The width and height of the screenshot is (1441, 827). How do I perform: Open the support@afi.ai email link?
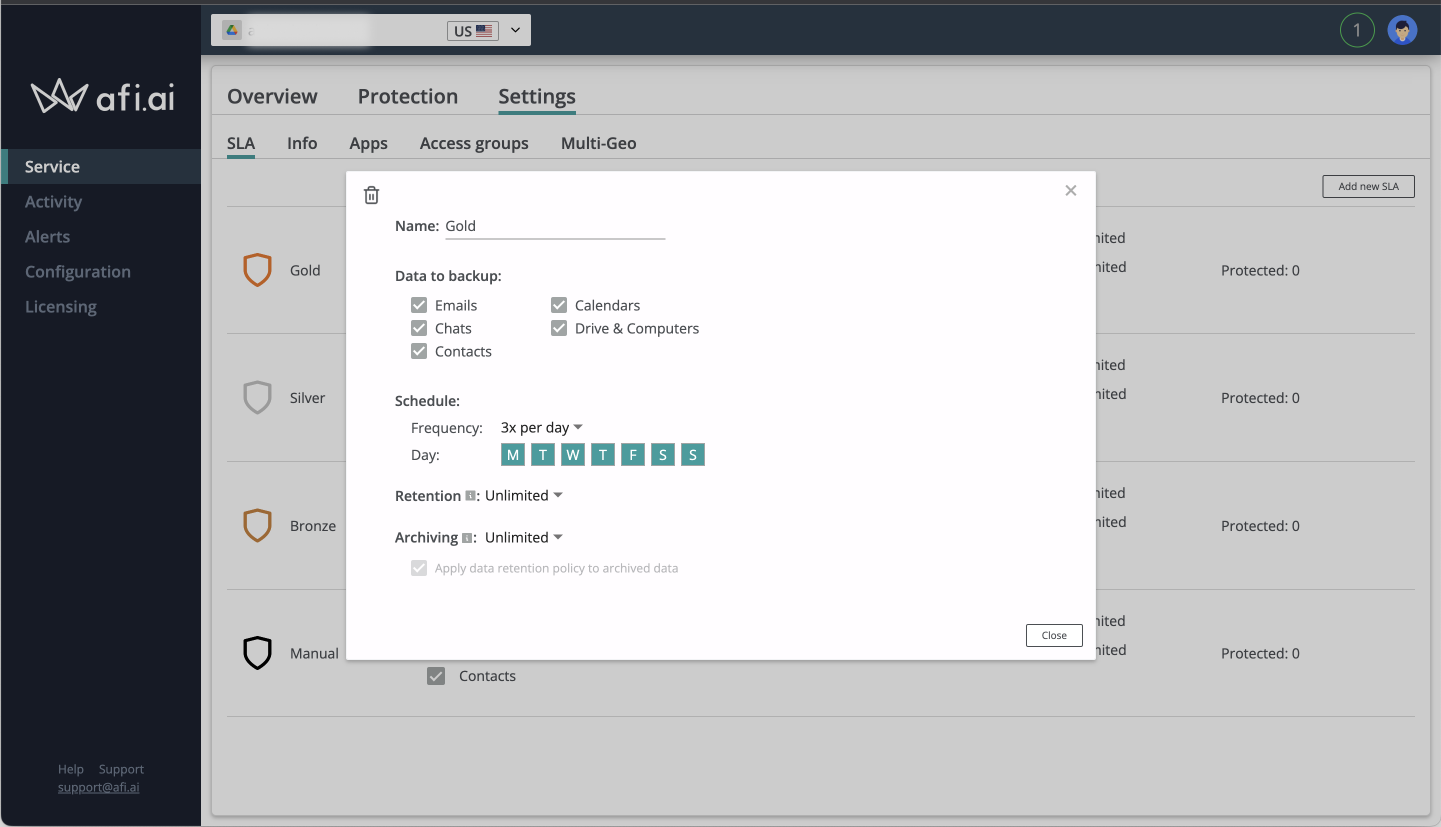pos(98,786)
